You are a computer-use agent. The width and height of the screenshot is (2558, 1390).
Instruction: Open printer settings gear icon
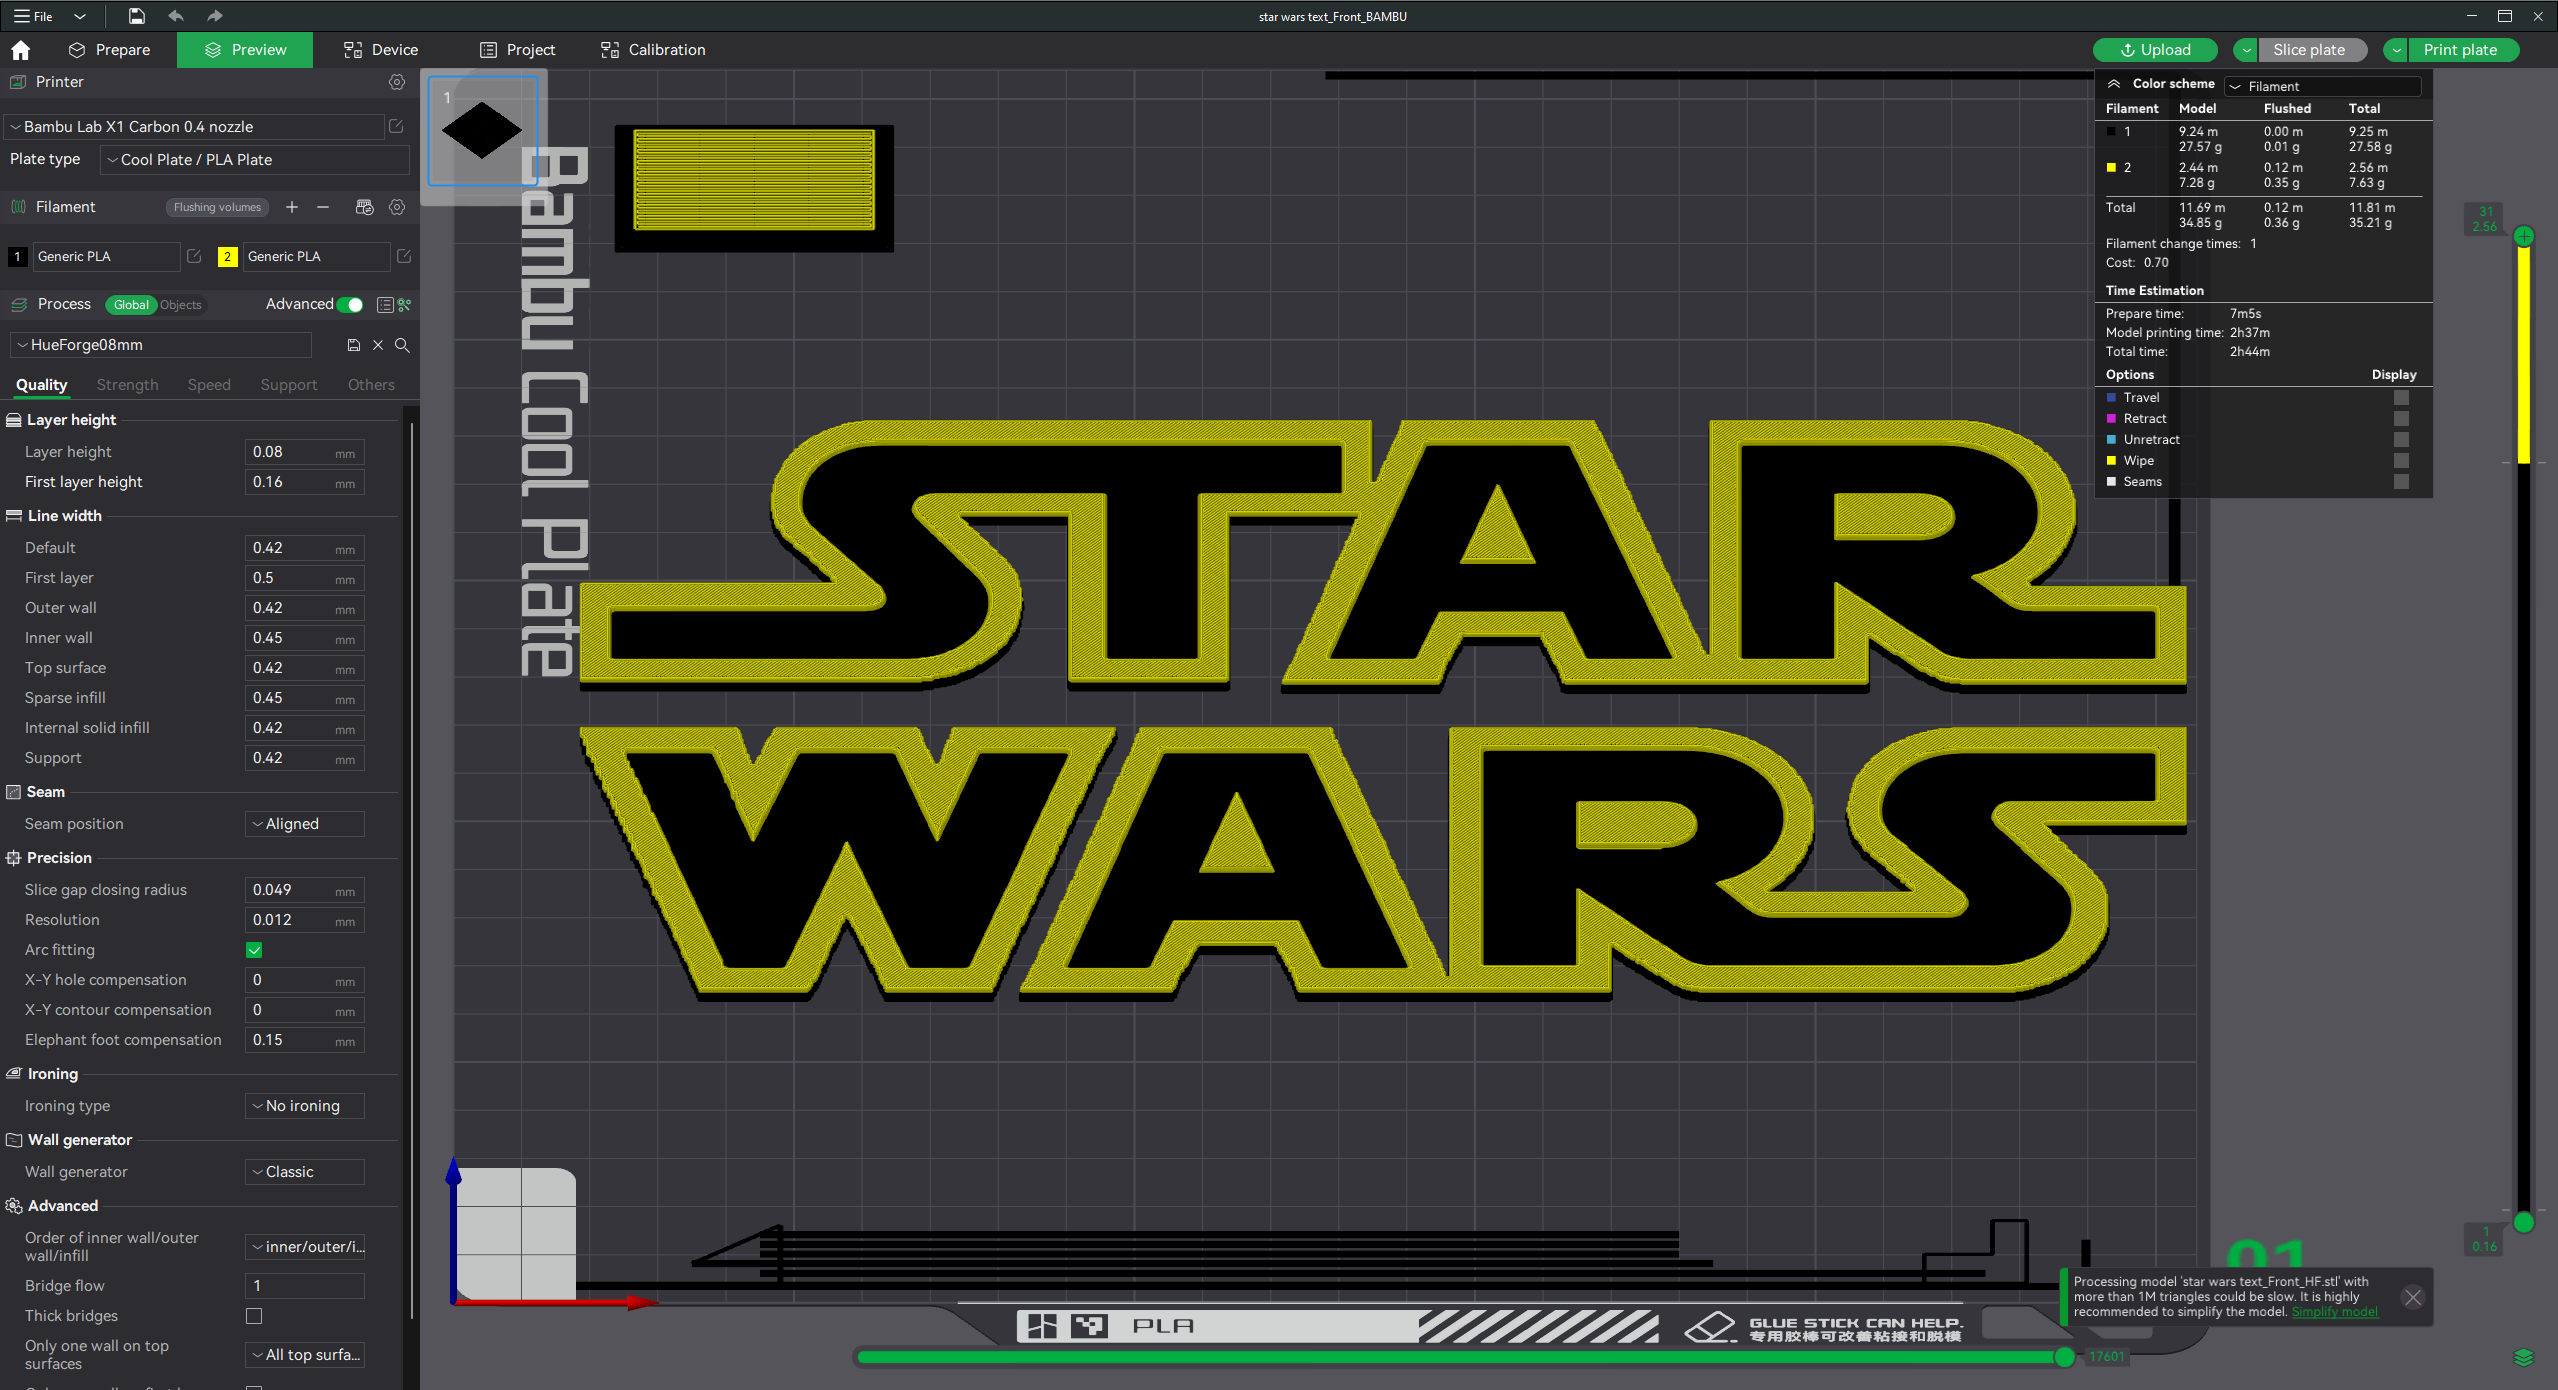(x=397, y=82)
